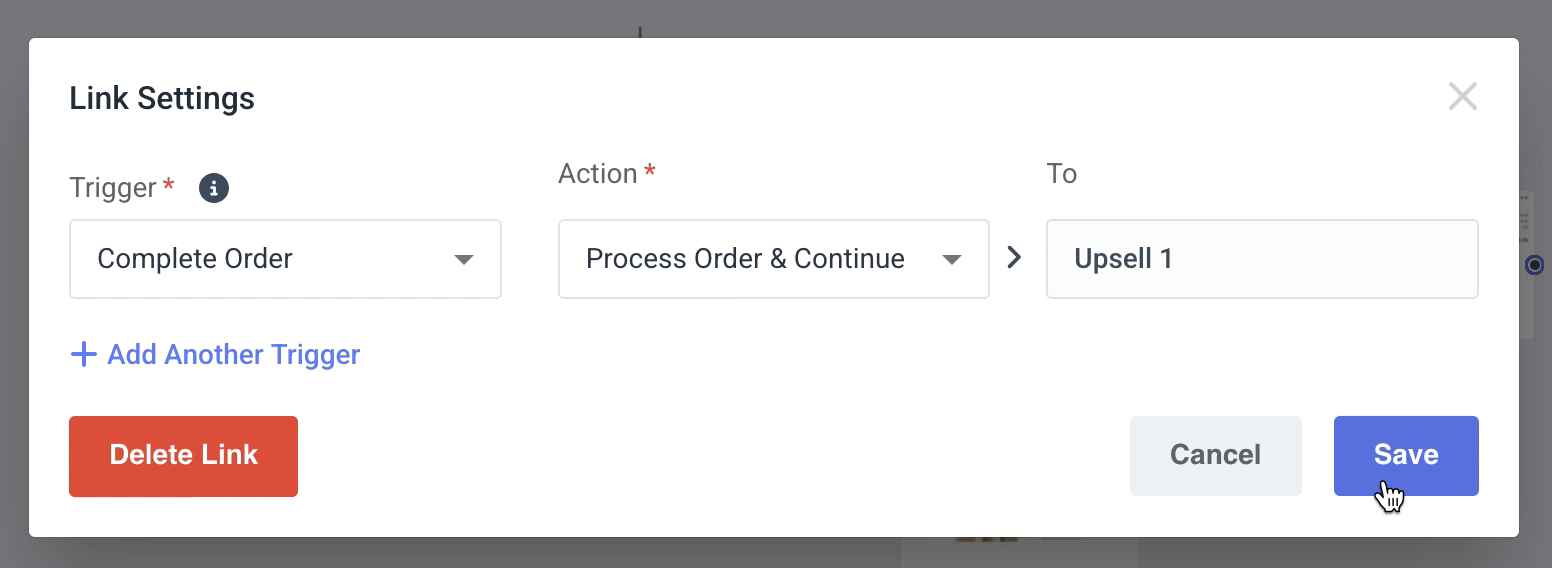Cancel the link settings changes

[x=1215, y=456]
